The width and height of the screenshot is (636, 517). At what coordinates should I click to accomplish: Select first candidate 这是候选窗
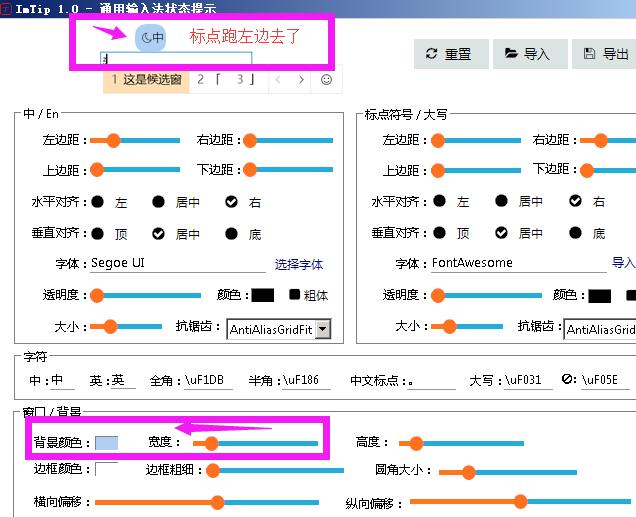[x=146, y=79]
